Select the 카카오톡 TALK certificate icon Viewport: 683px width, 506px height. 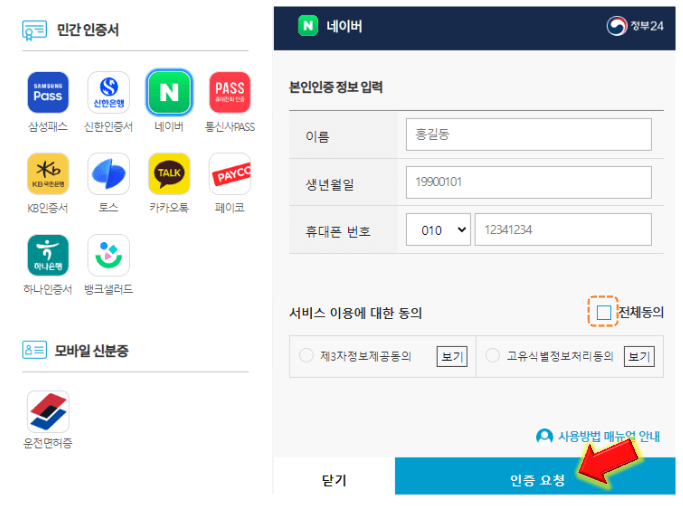[x=169, y=174]
